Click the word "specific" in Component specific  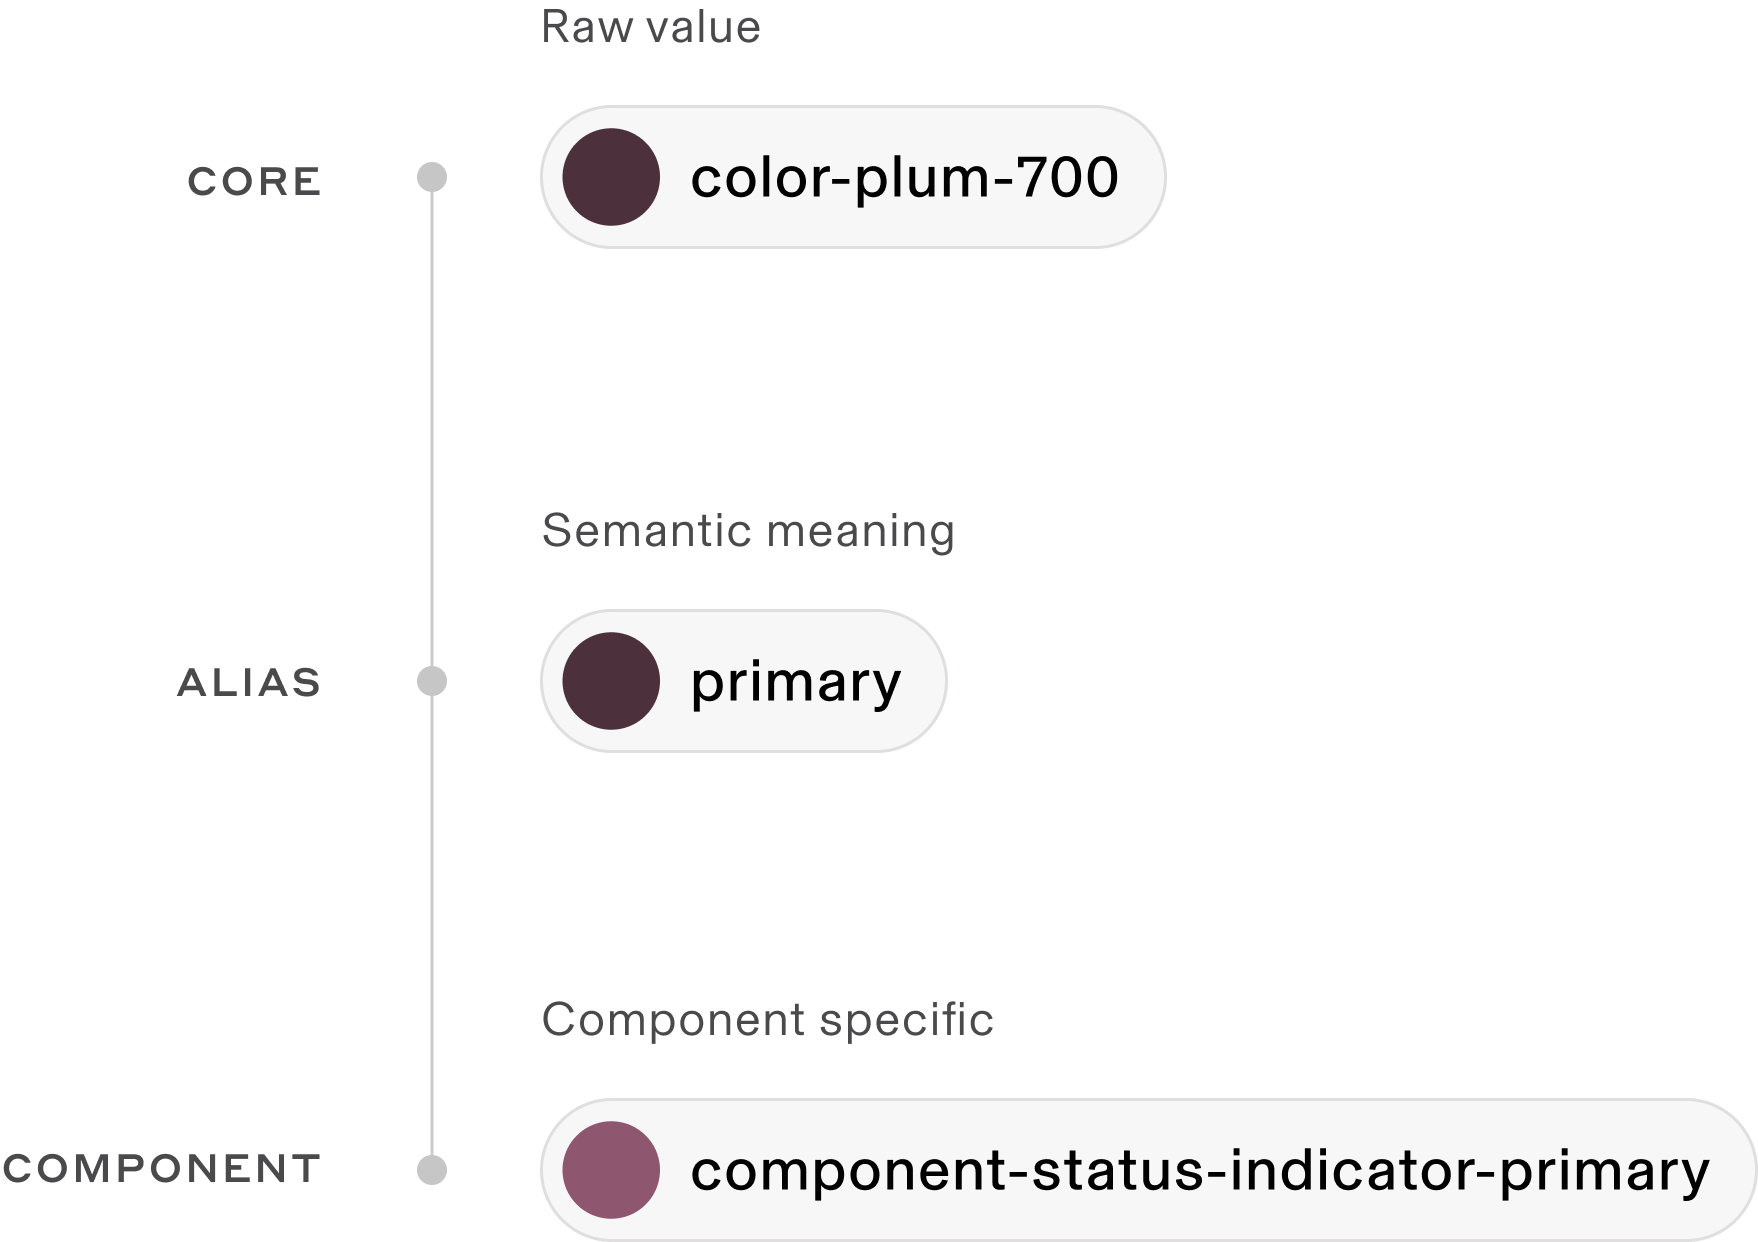coord(906,1020)
